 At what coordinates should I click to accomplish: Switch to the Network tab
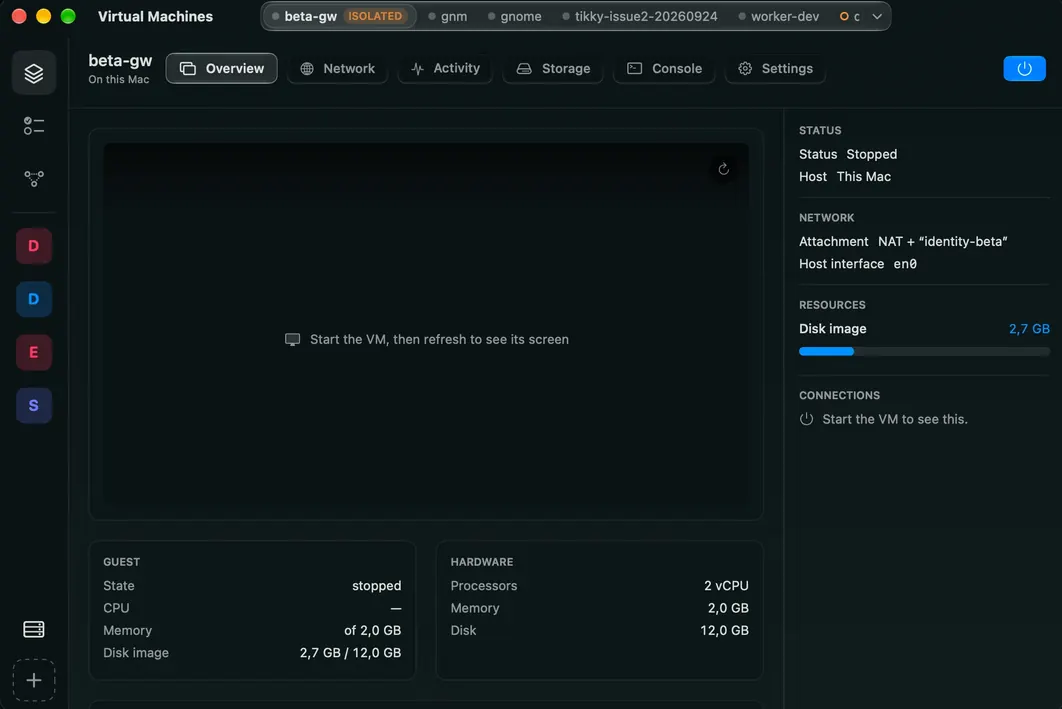point(337,68)
